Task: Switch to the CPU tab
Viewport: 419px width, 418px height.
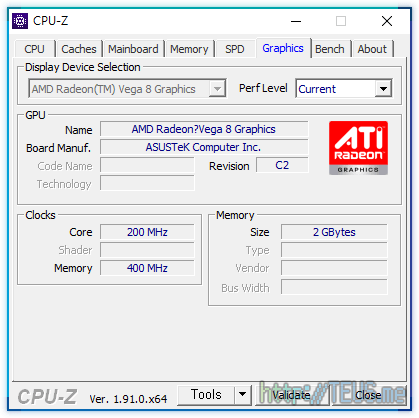Action: pyautogui.click(x=34, y=49)
